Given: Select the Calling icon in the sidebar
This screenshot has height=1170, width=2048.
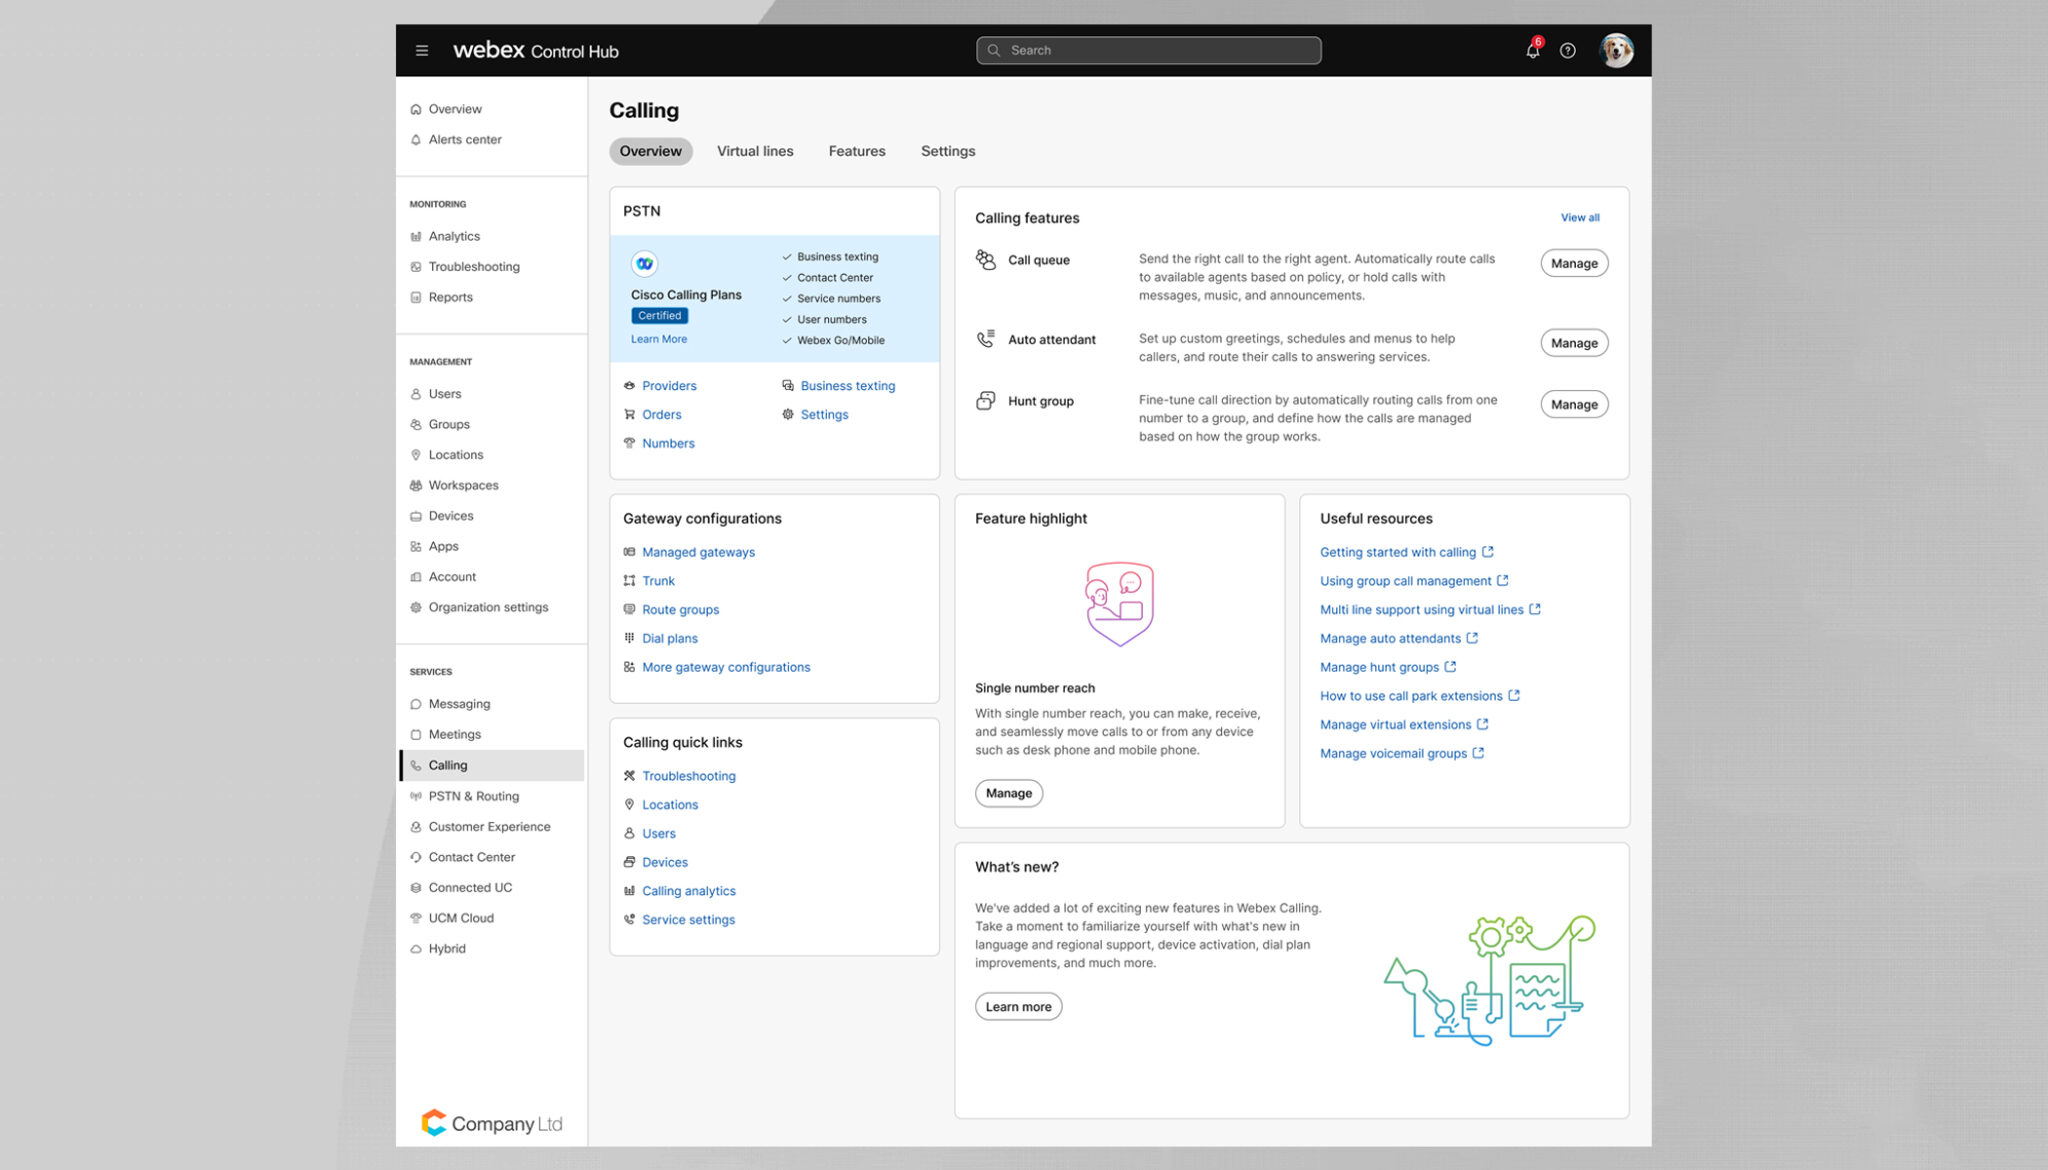Looking at the screenshot, I should [x=416, y=765].
